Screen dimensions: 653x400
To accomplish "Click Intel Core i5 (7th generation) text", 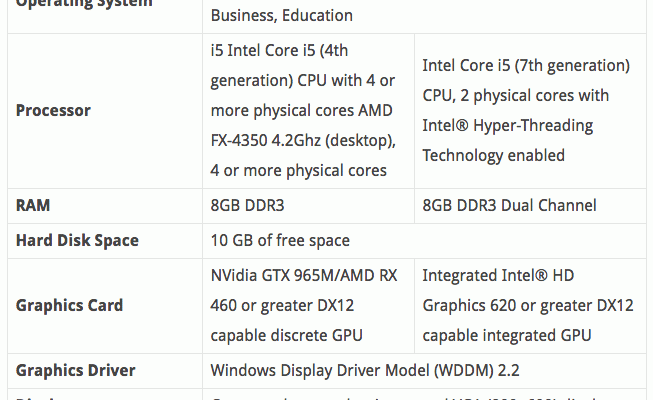I will click(x=526, y=65).
